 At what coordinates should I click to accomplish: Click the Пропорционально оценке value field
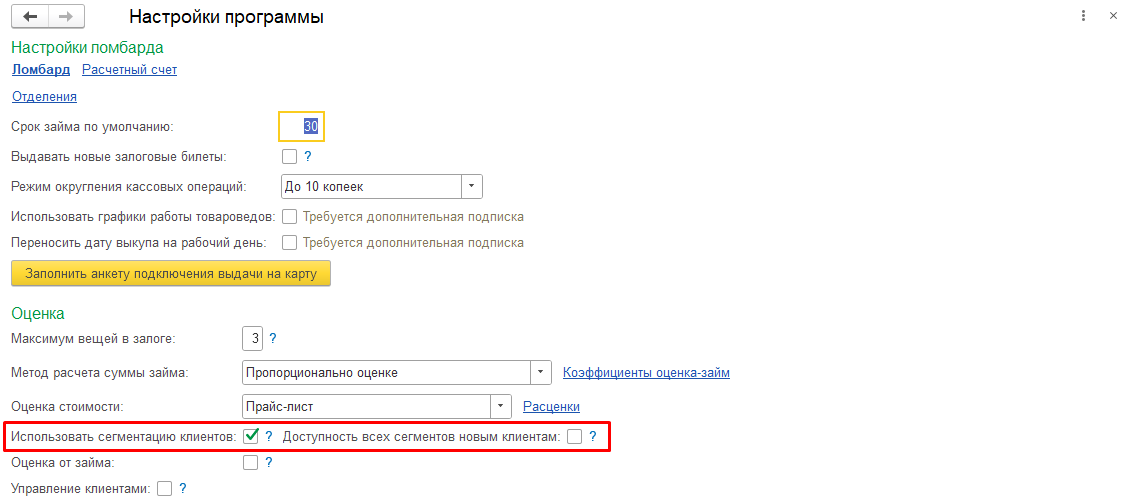386,372
